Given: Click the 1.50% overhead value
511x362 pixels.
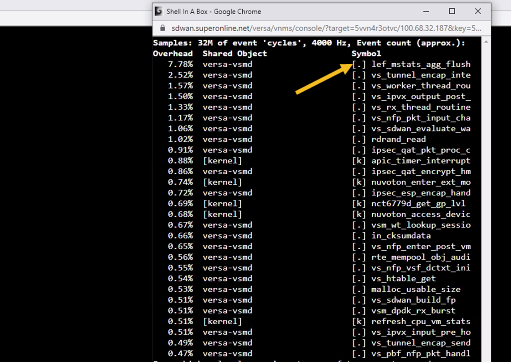Looking at the screenshot, I should (x=180, y=96).
